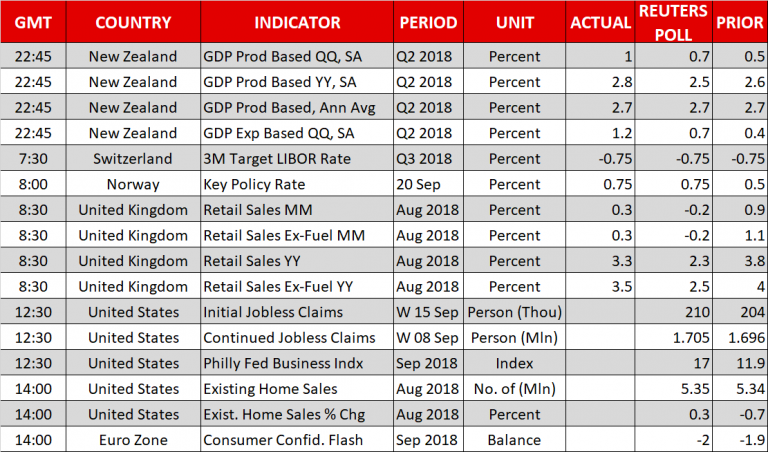Click the PERIOD column header
The image size is (768, 452).
click(428, 23)
